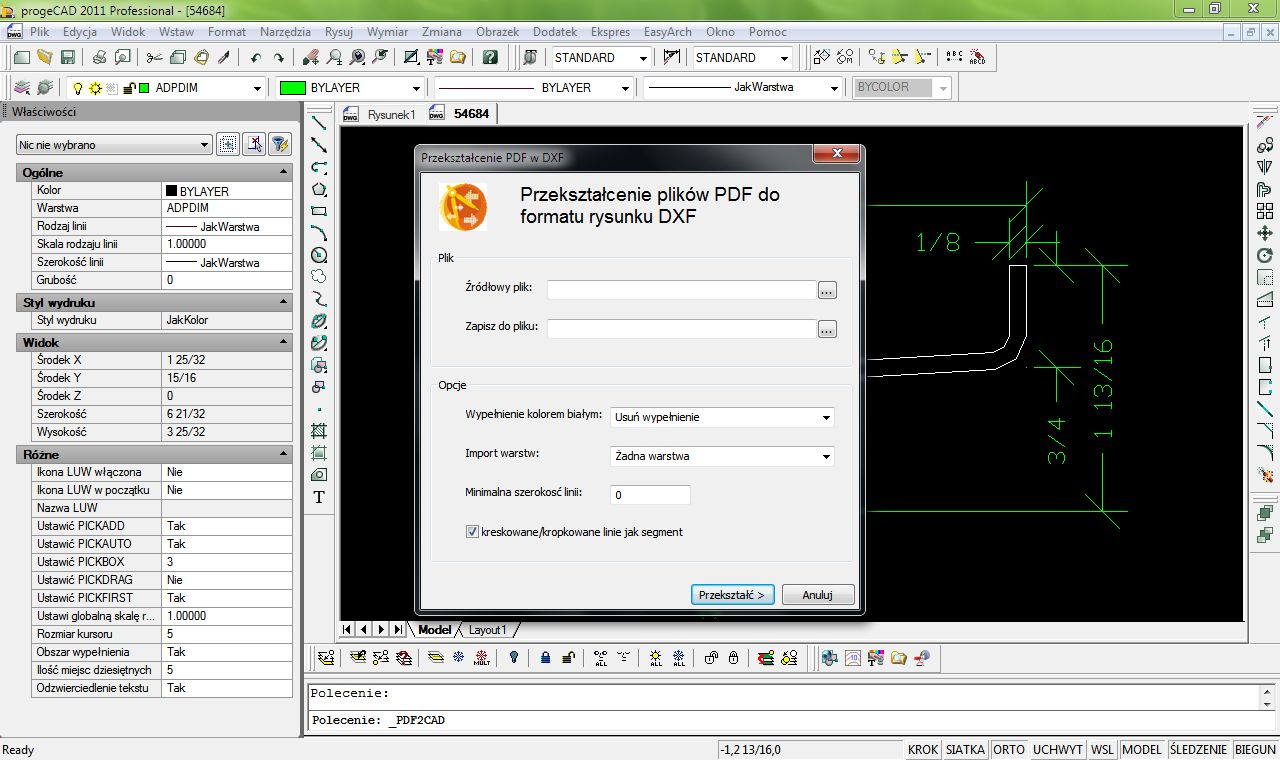
Task: Toggle the KROK snap mode in the status bar
Action: click(923, 749)
